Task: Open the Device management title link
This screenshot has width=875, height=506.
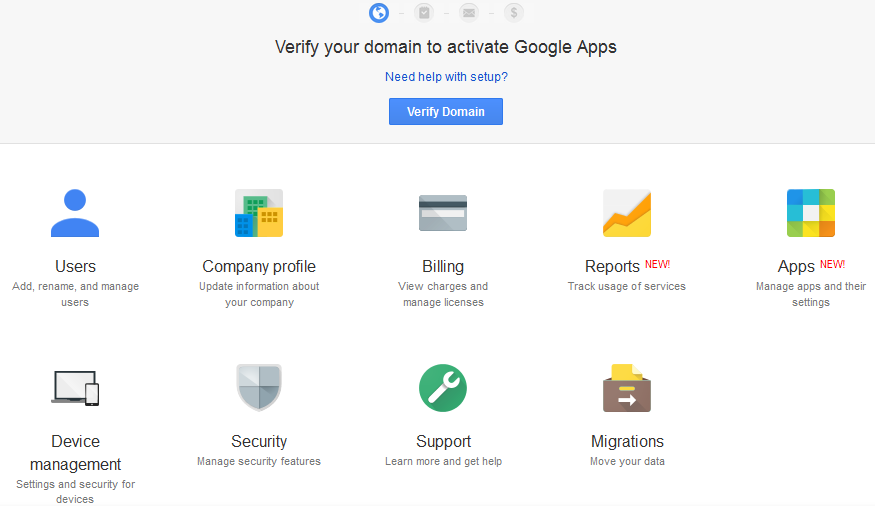Action: tap(75, 452)
